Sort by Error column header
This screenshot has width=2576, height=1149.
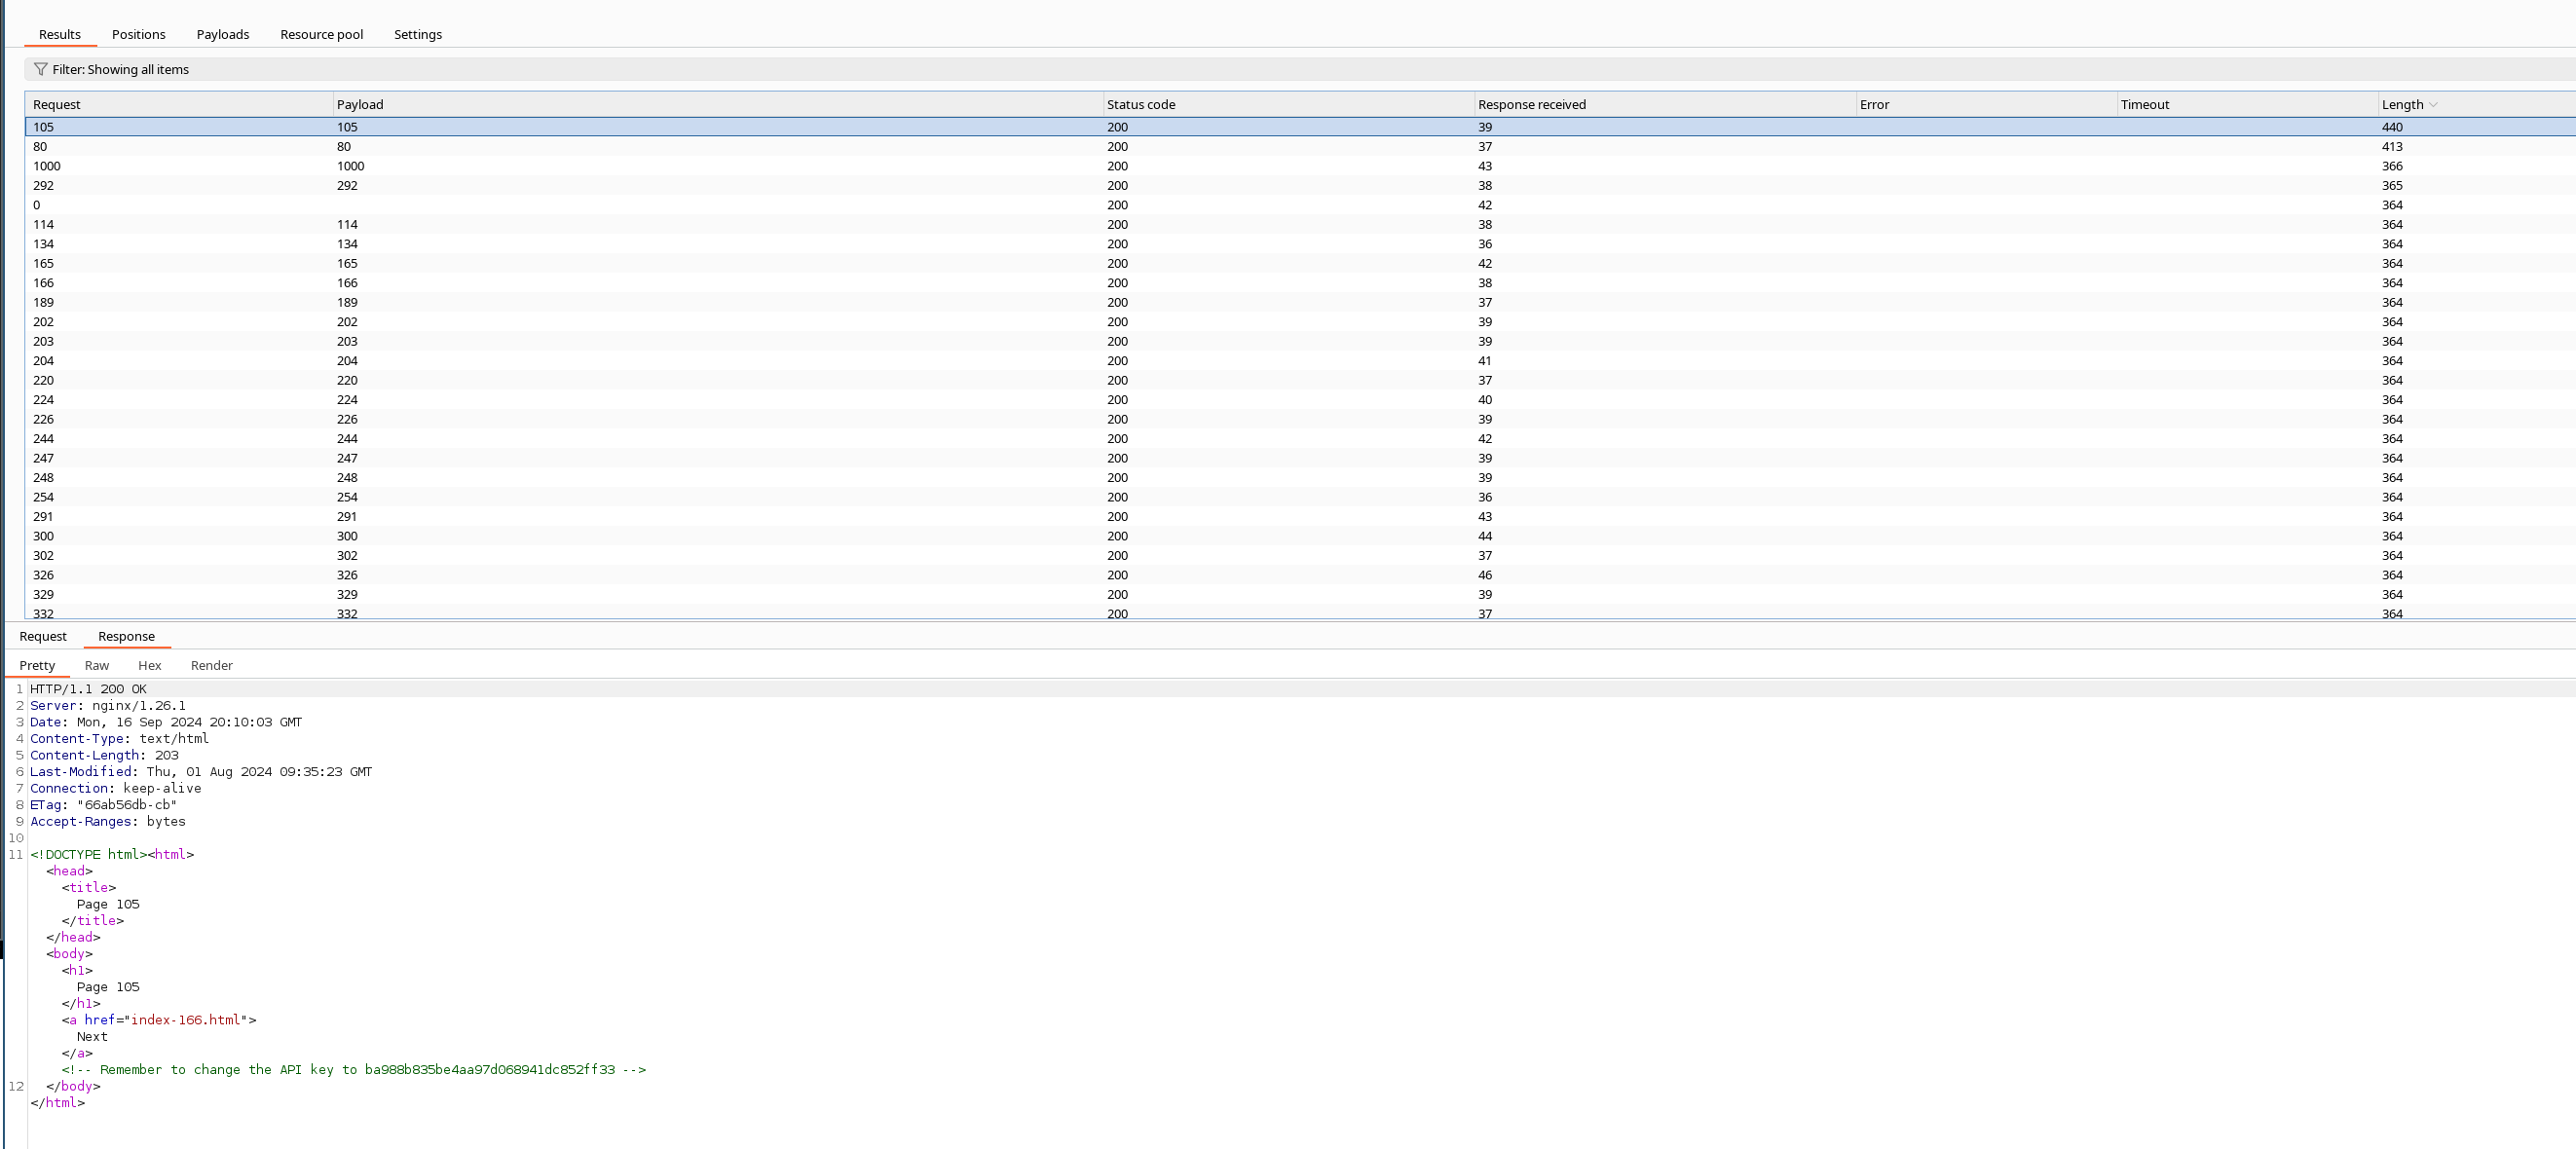[x=1987, y=104]
